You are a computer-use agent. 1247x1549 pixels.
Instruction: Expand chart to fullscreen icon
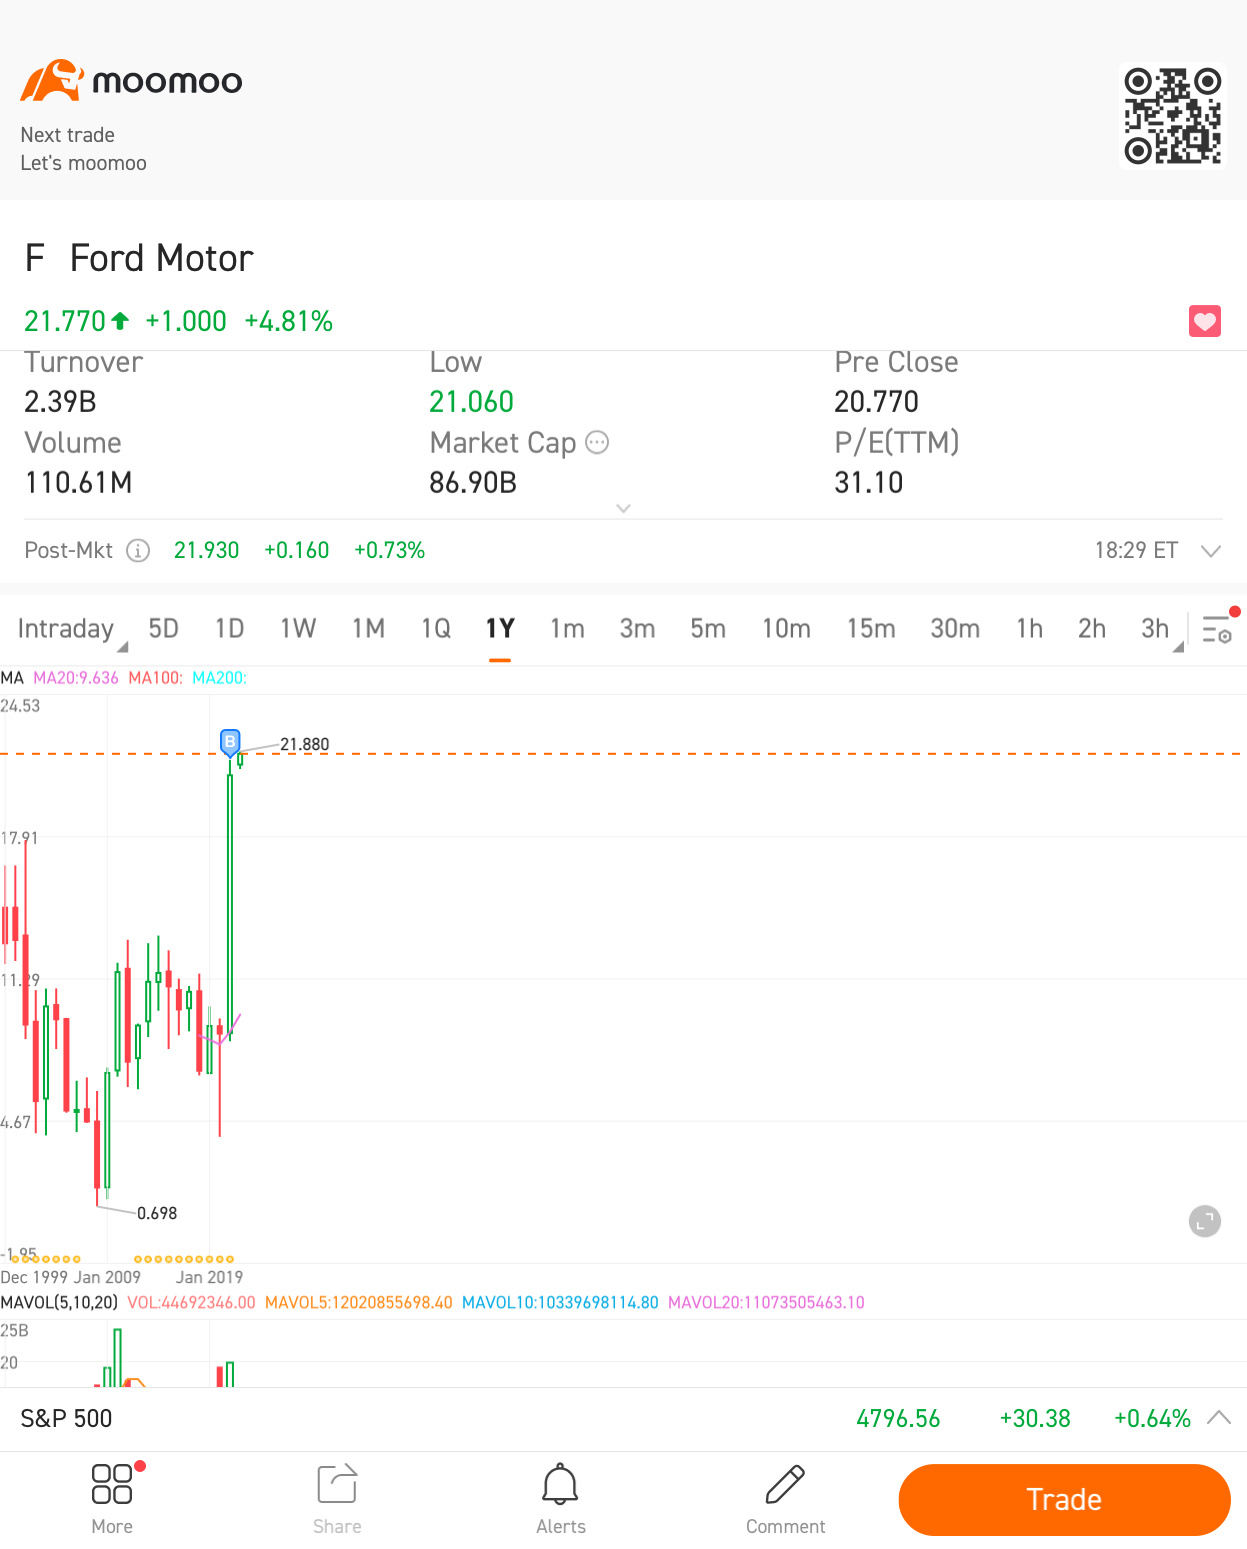coord(1204,1220)
